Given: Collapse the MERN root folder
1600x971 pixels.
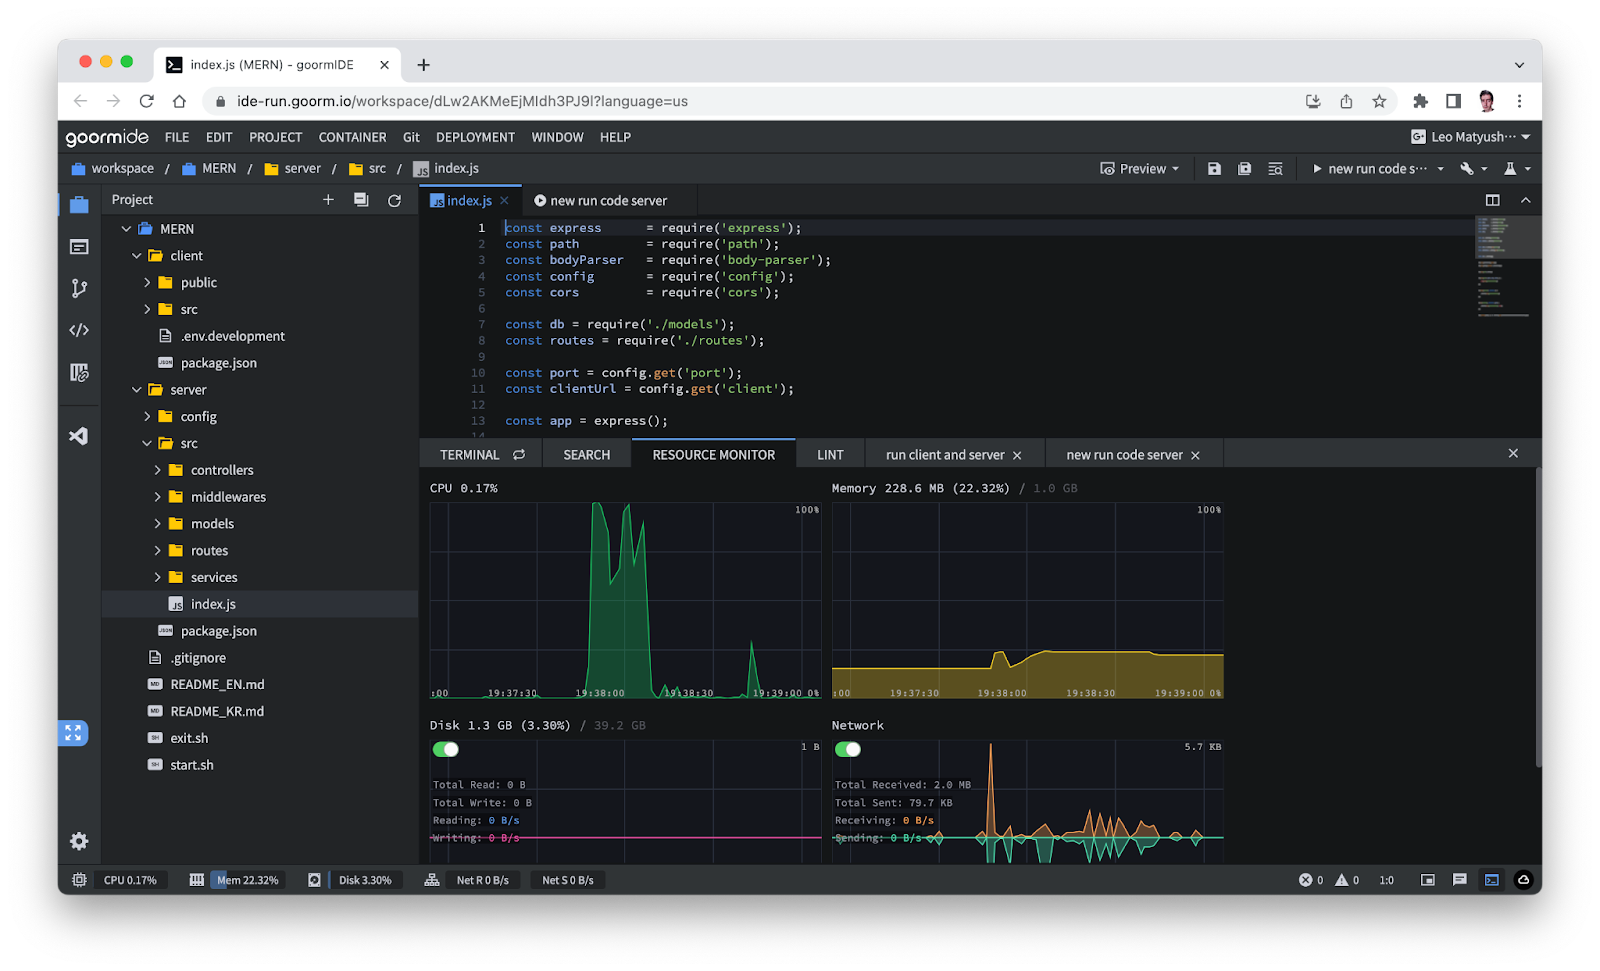Looking at the screenshot, I should tap(127, 229).
